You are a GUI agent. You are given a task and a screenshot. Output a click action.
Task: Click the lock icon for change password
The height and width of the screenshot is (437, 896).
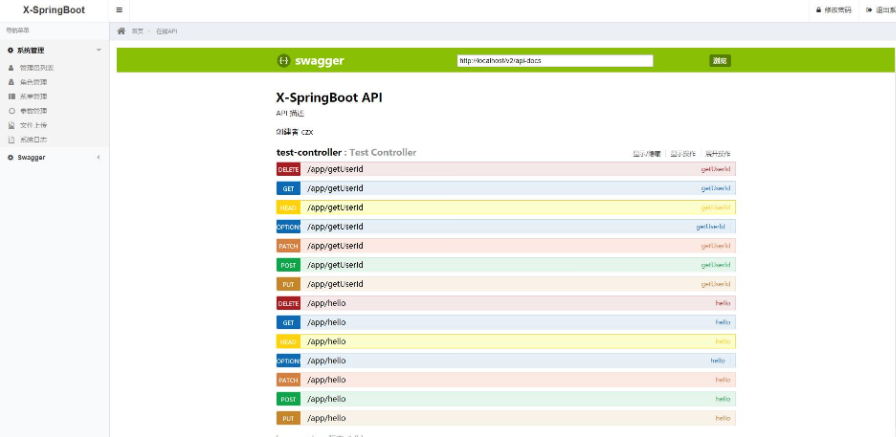(x=818, y=10)
